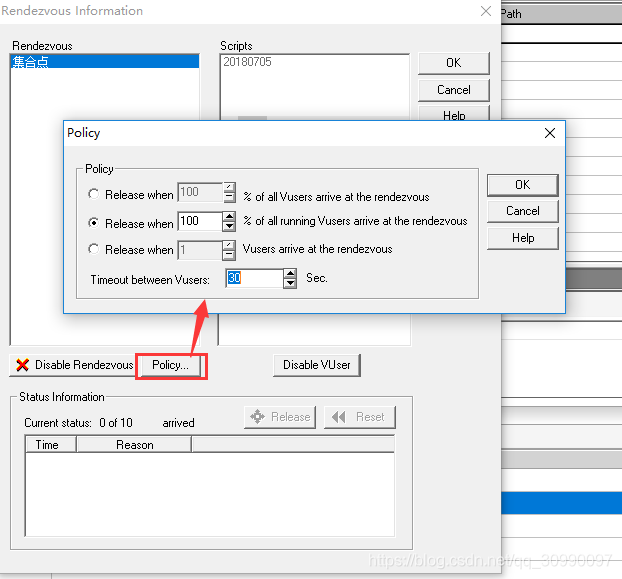The image size is (622, 579).
Task: Decrease the Timeout between Vusers seconds
Action: pyautogui.click(x=290, y=283)
